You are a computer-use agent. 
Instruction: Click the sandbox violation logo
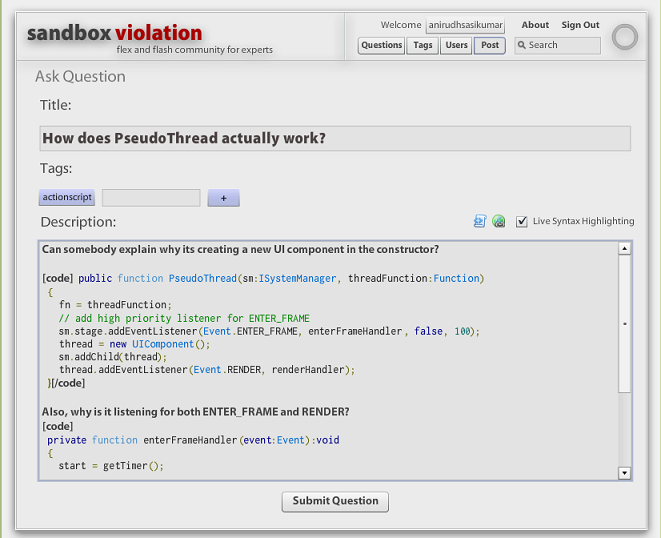pos(115,33)
